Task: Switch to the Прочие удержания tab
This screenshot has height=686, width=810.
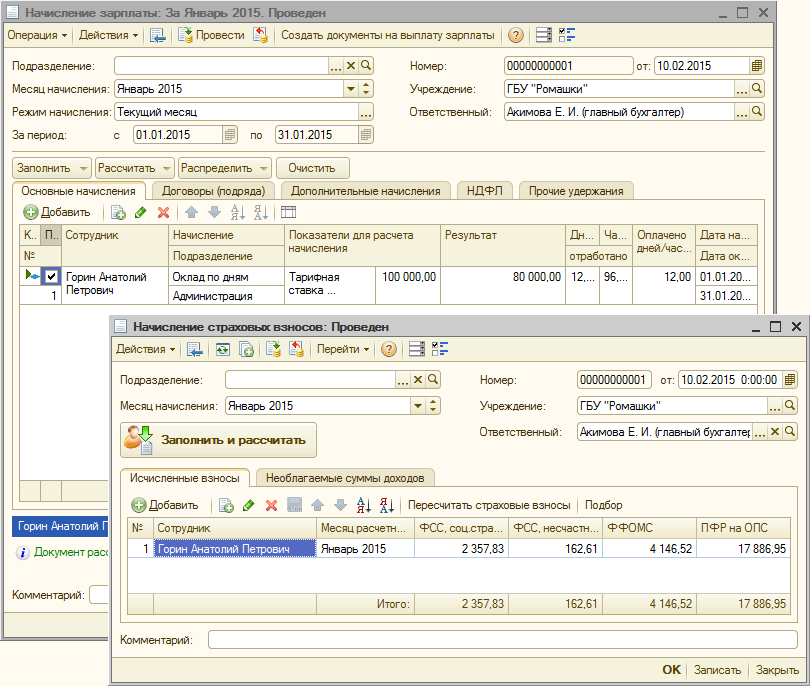Action: click(x=576, y=191)
